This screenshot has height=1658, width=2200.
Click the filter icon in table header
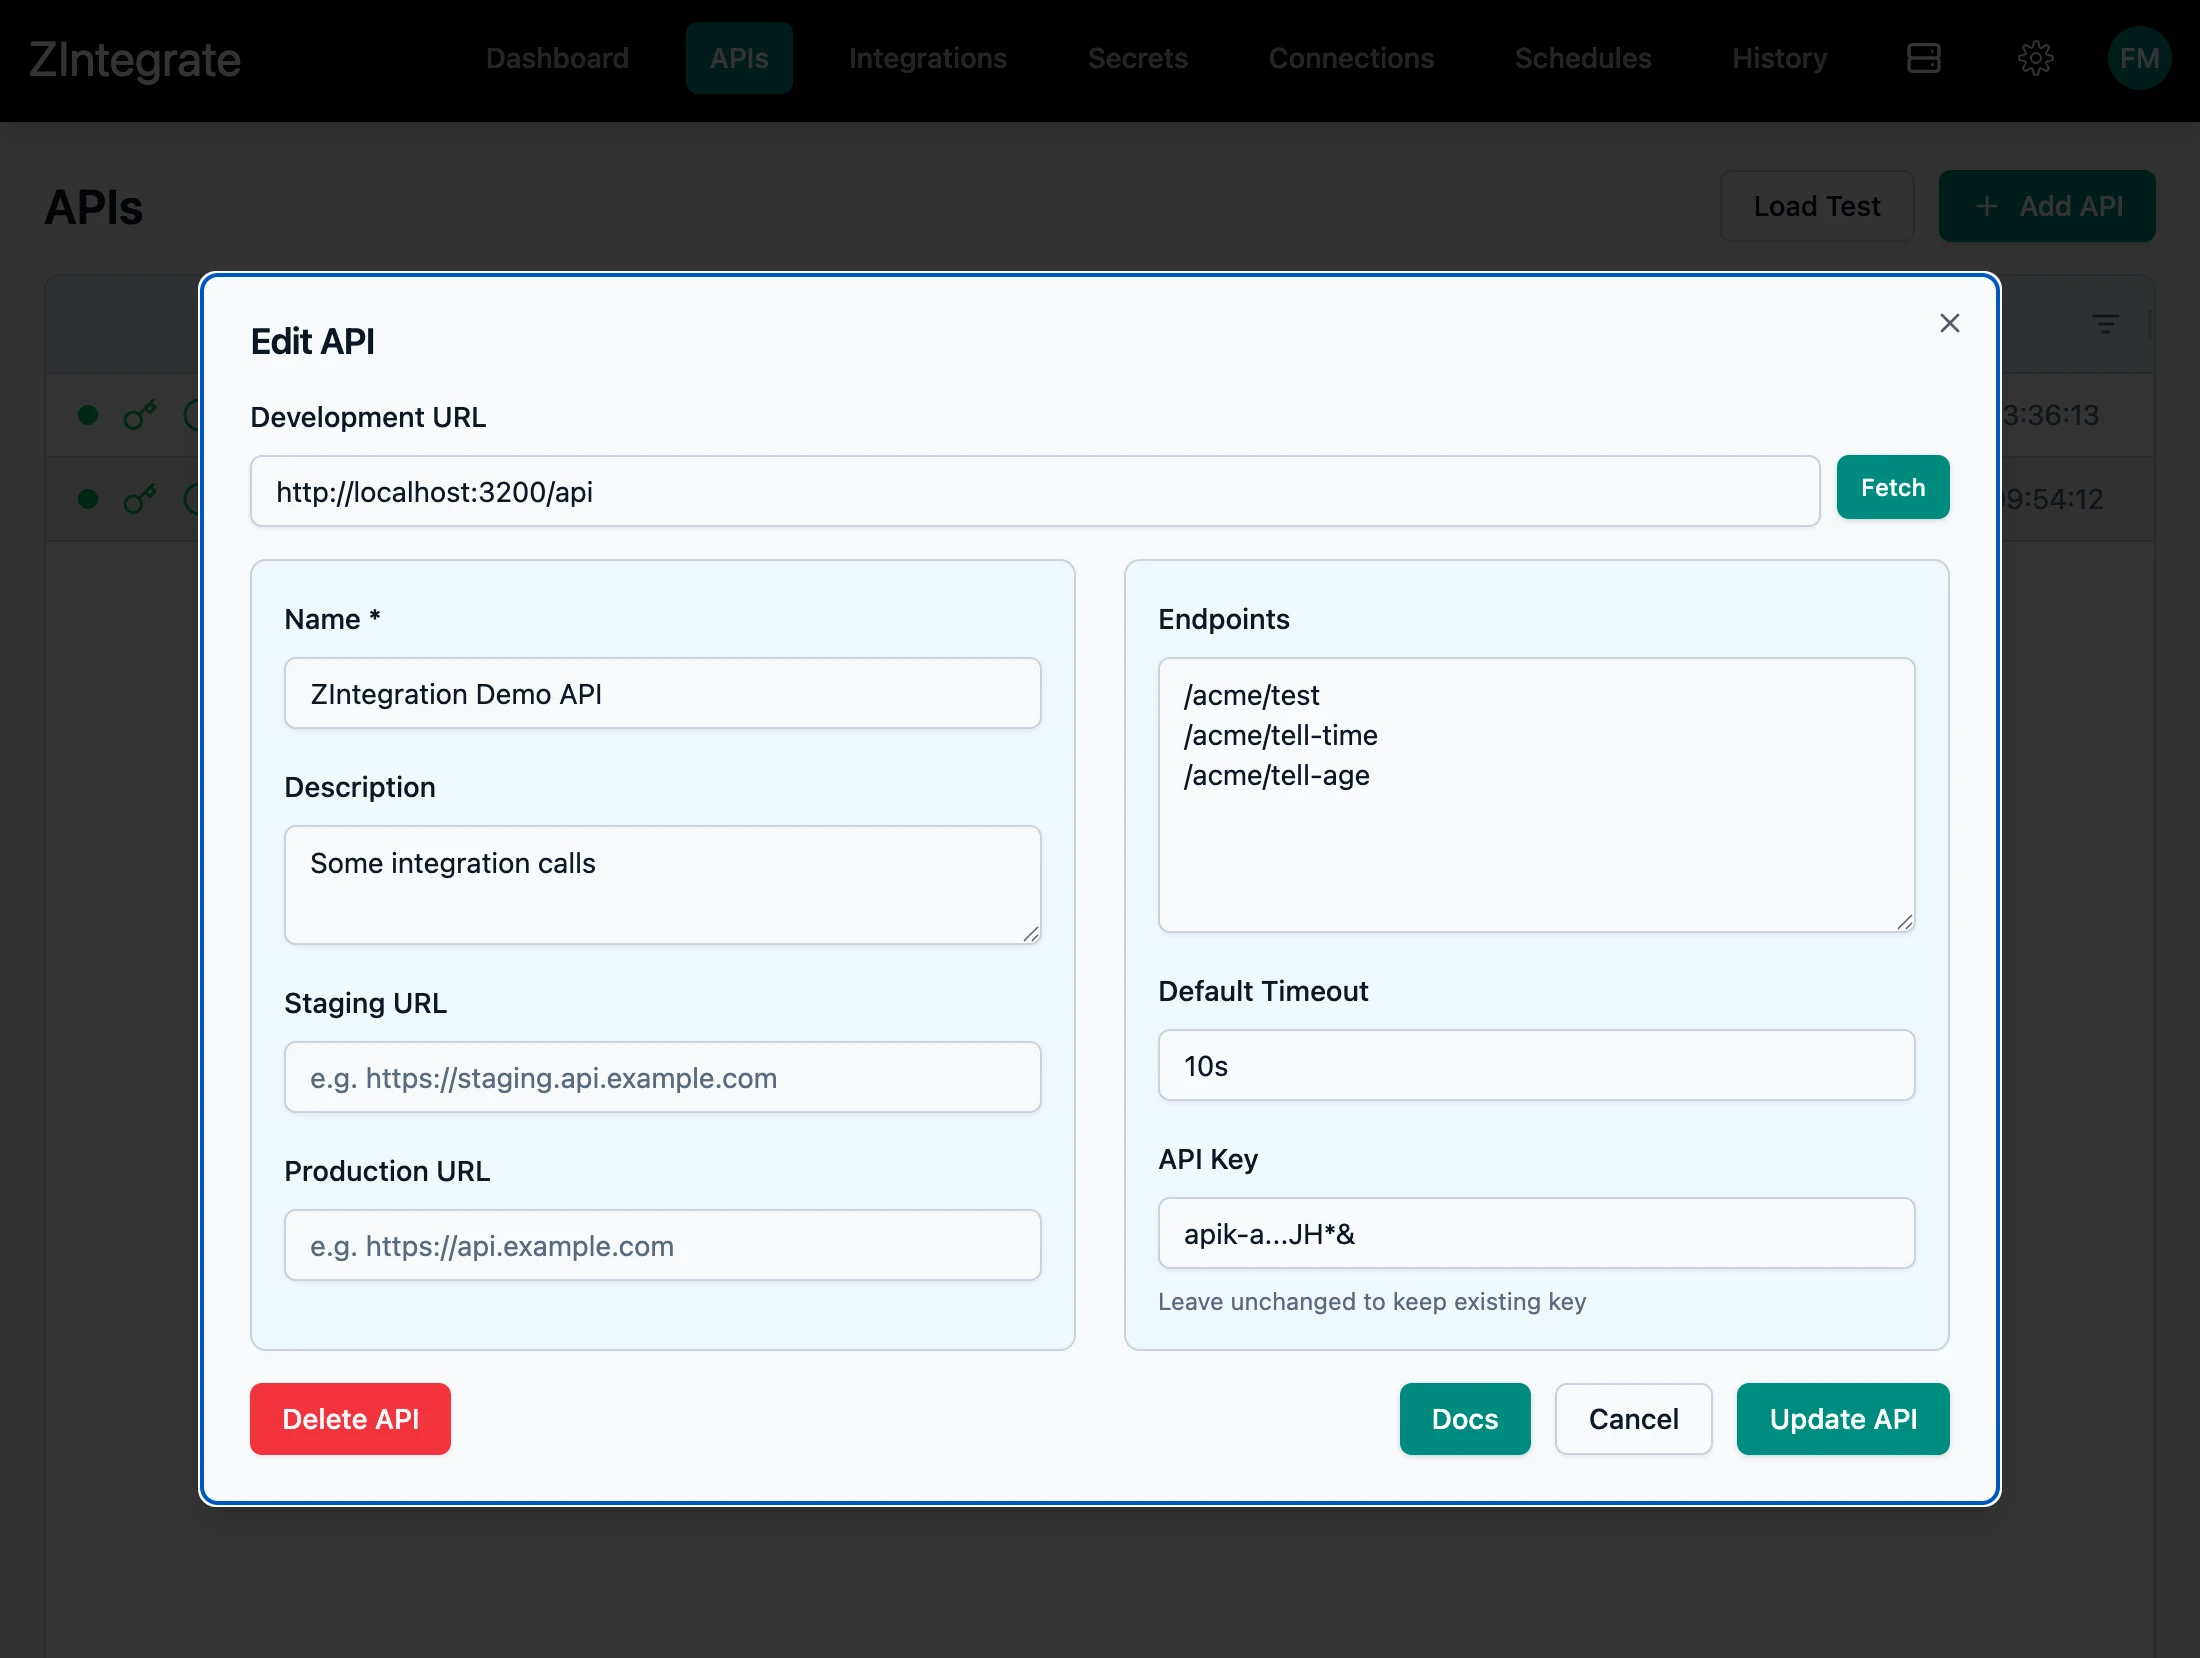2105,323
